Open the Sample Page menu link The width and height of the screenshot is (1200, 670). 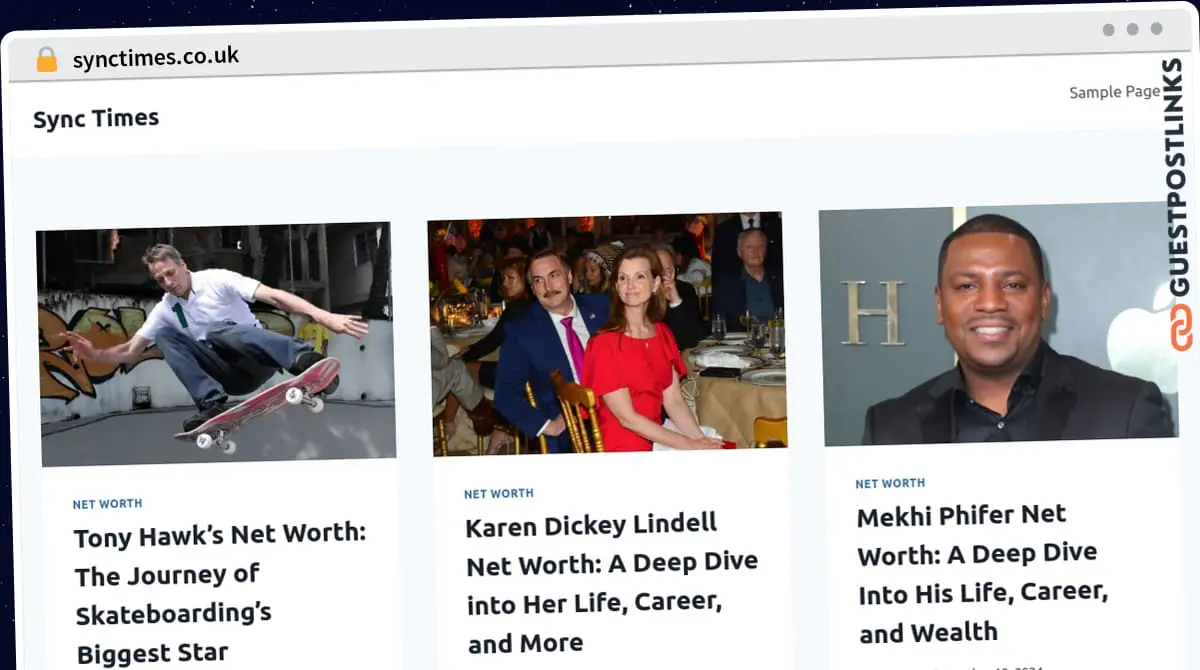coord(1114,92)
